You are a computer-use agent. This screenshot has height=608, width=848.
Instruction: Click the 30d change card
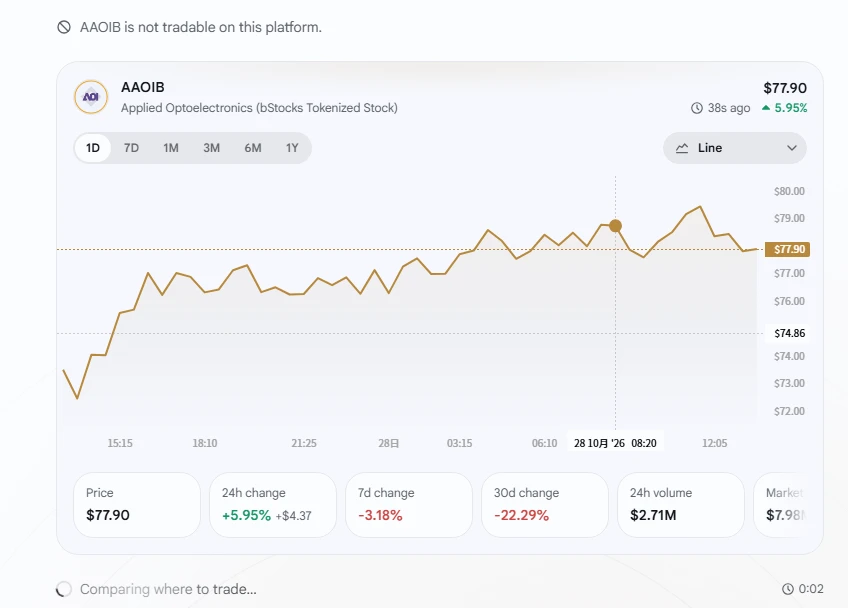tap(545, 505)
